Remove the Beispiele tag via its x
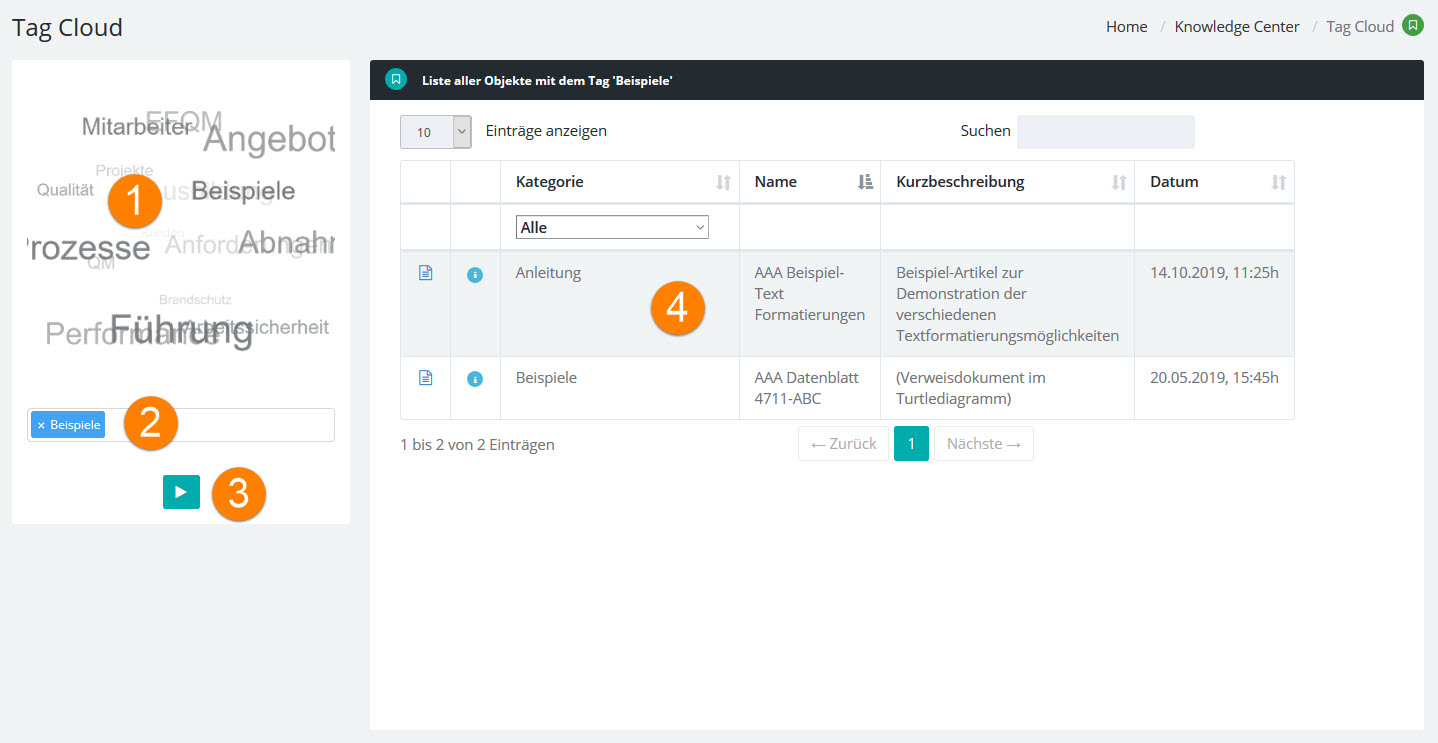This screenshot has width=1438, height=743. coord(41,425)
